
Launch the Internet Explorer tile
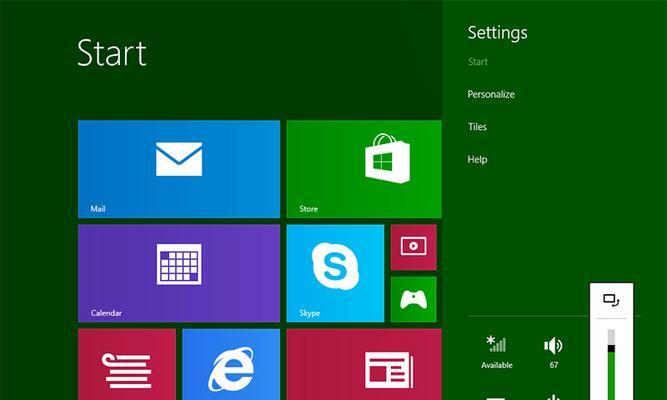pos(231,364)
